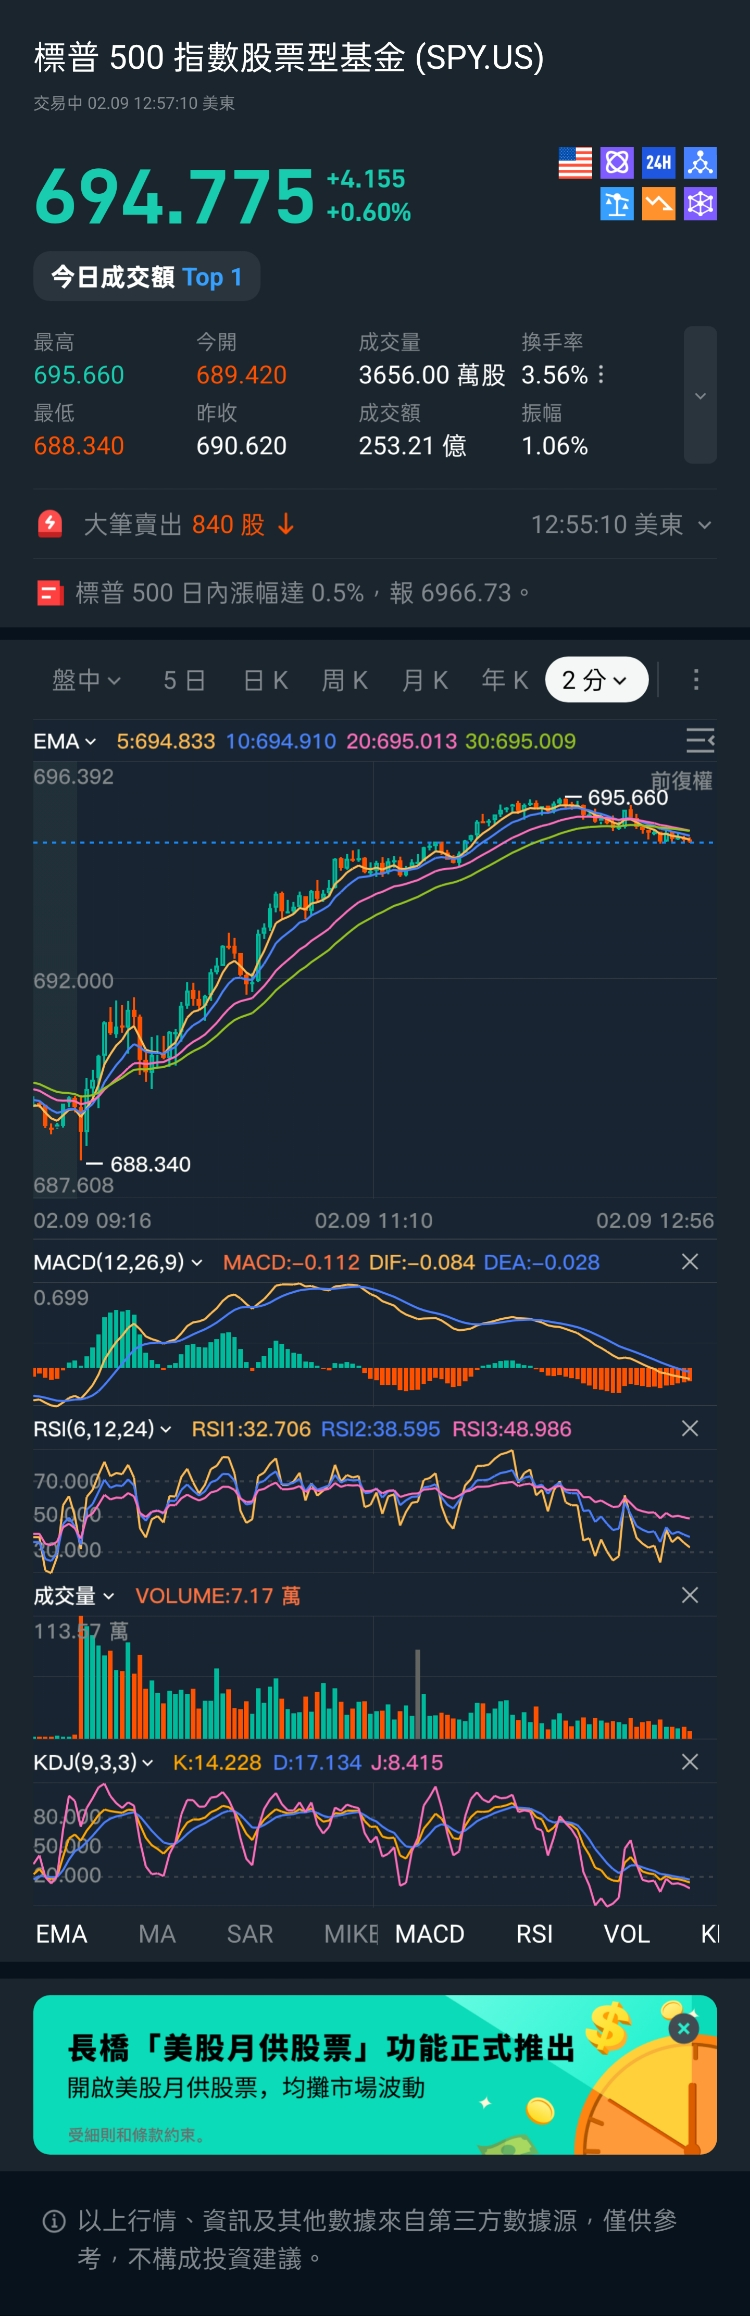Tap the 24H trading badge icon
The height and width of the screenshot is (2316, 750).
658,162
